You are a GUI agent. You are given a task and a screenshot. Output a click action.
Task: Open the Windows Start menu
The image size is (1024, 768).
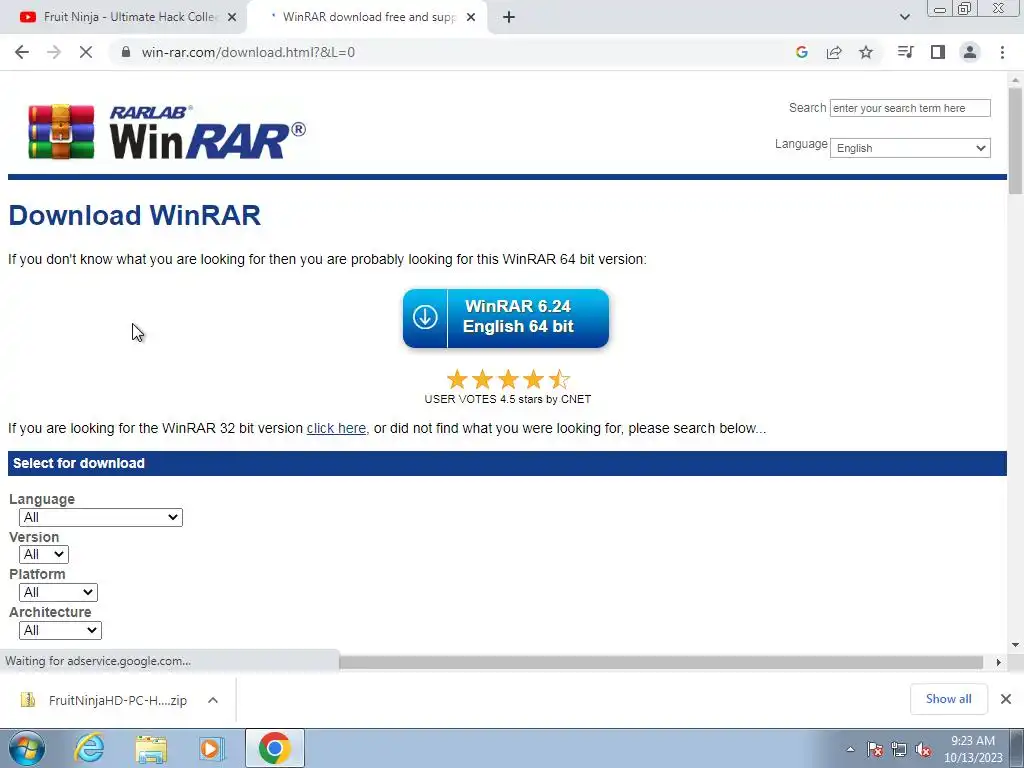point(26,748)
